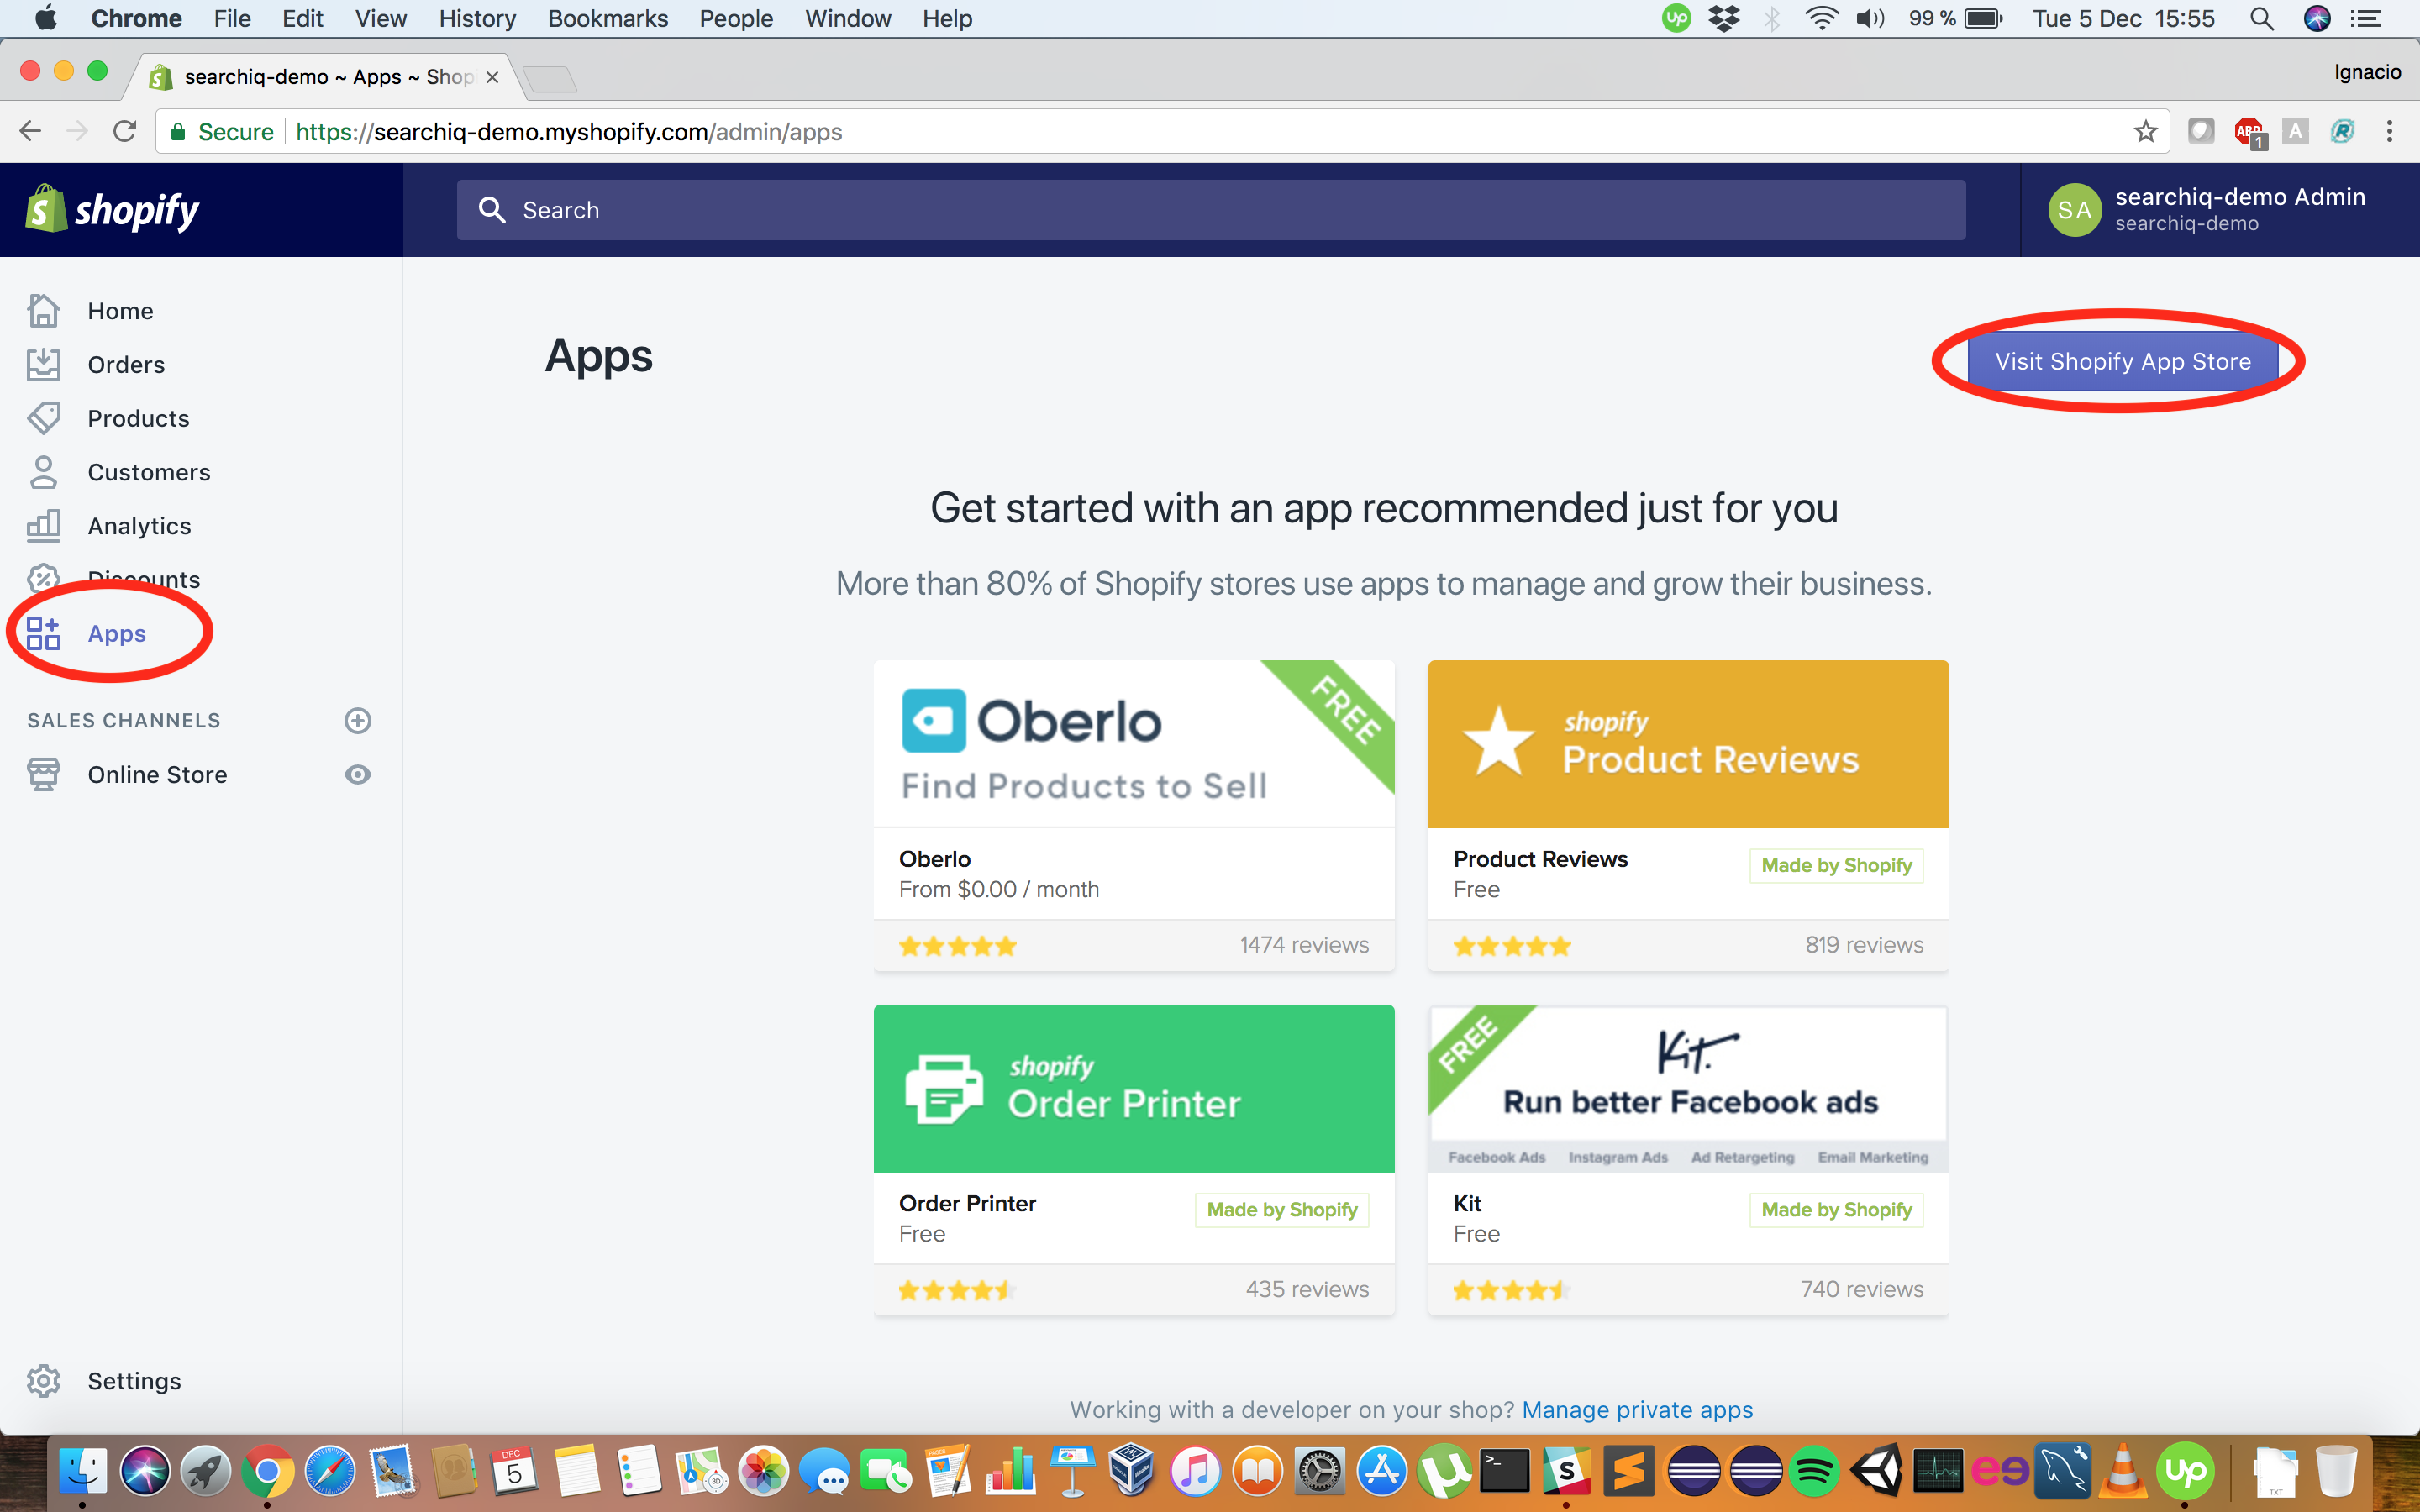
Task: Close the searchiq-demo tab
Action: click(492, 77)
